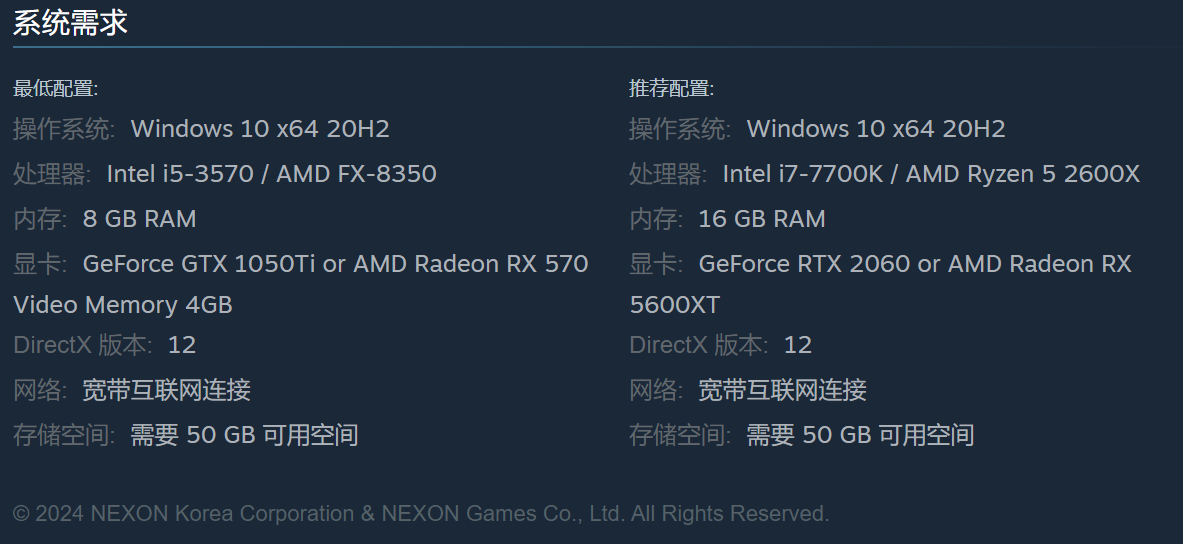
Task: Click the Intel i5-3570 / AMD FX-8350 text
Action: point(271,174)
